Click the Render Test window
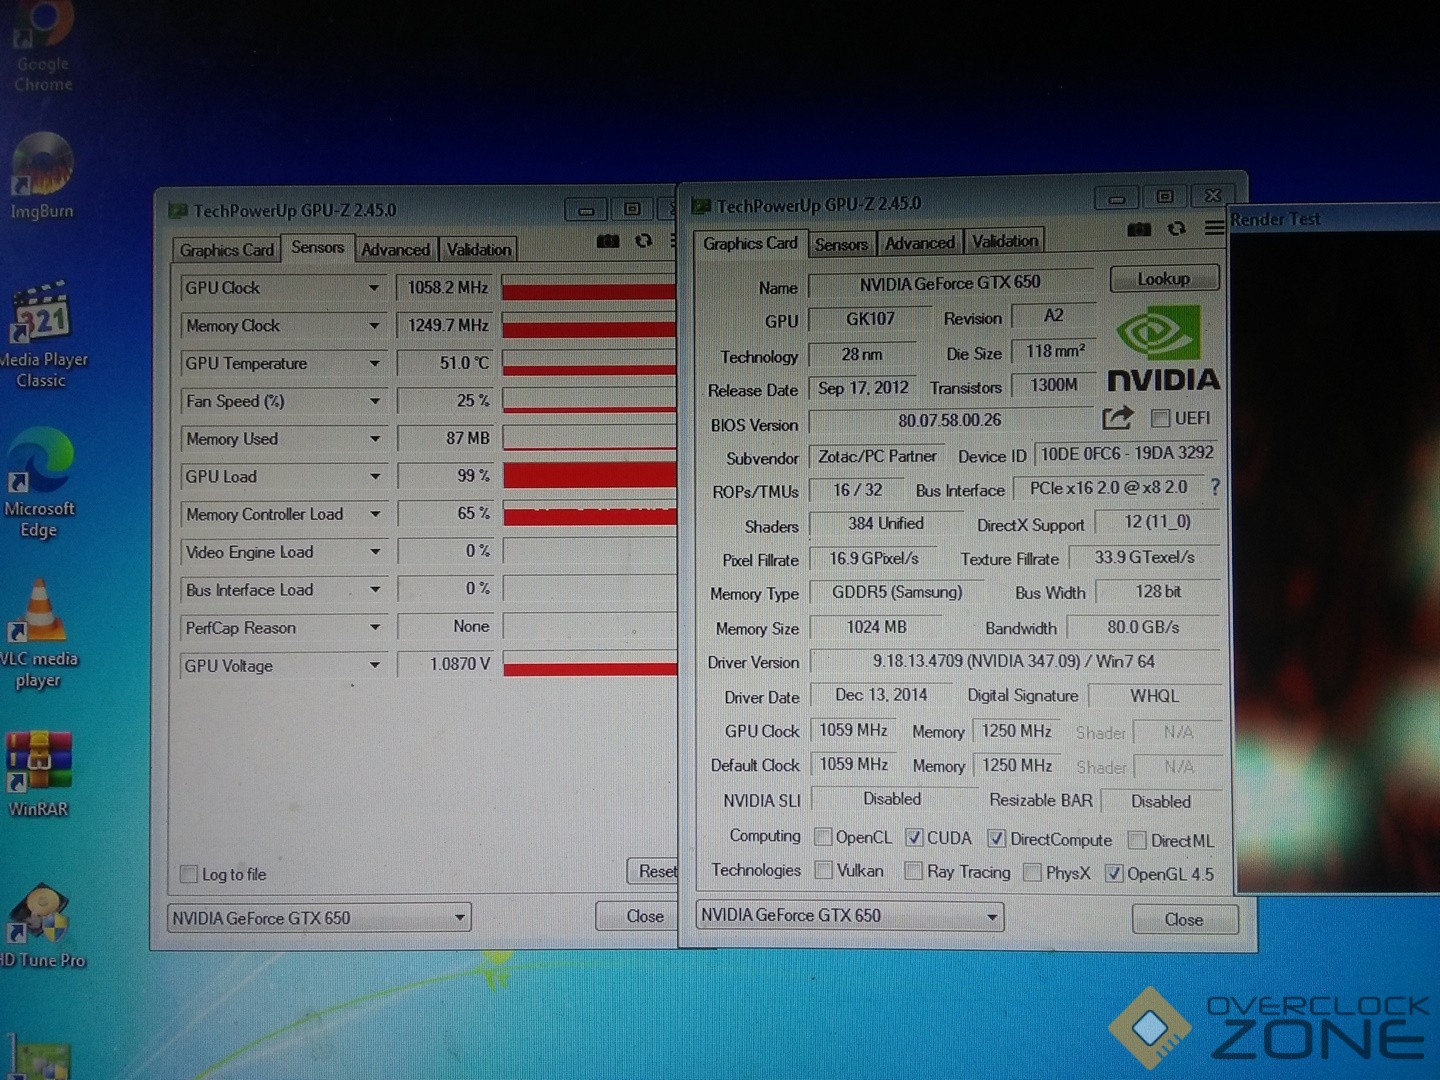 [x=1336, y=550]
